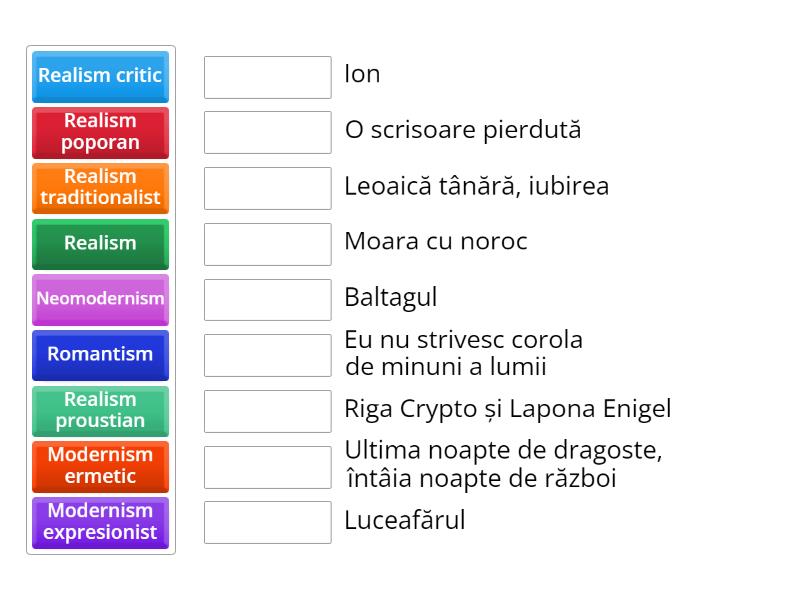Select the Realism critic tile

[100, 76]
